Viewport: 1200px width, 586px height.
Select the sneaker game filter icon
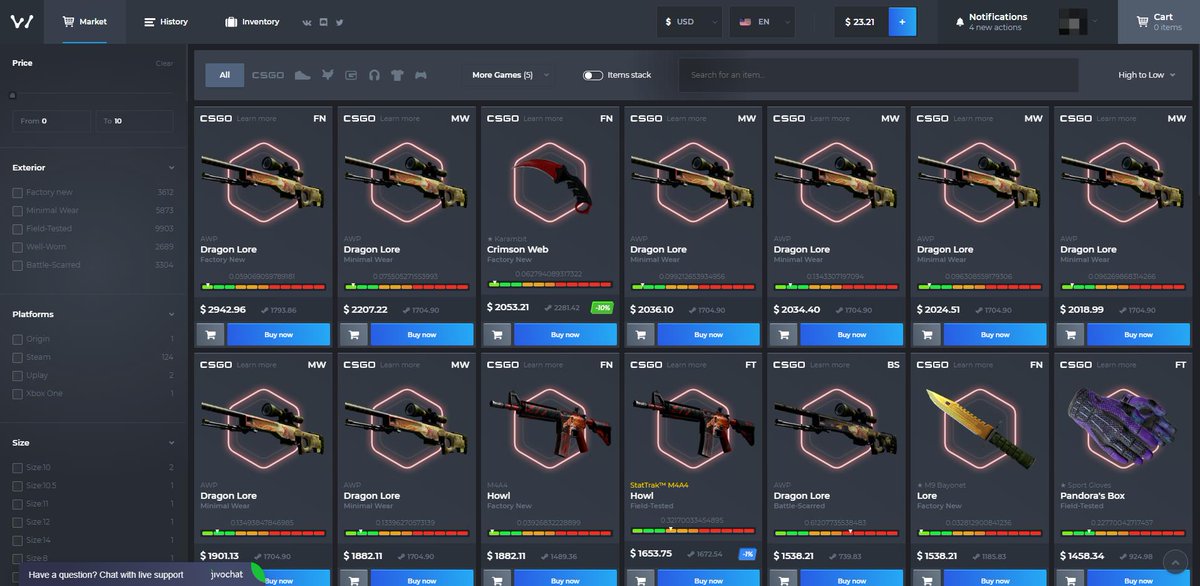[302, 74]
